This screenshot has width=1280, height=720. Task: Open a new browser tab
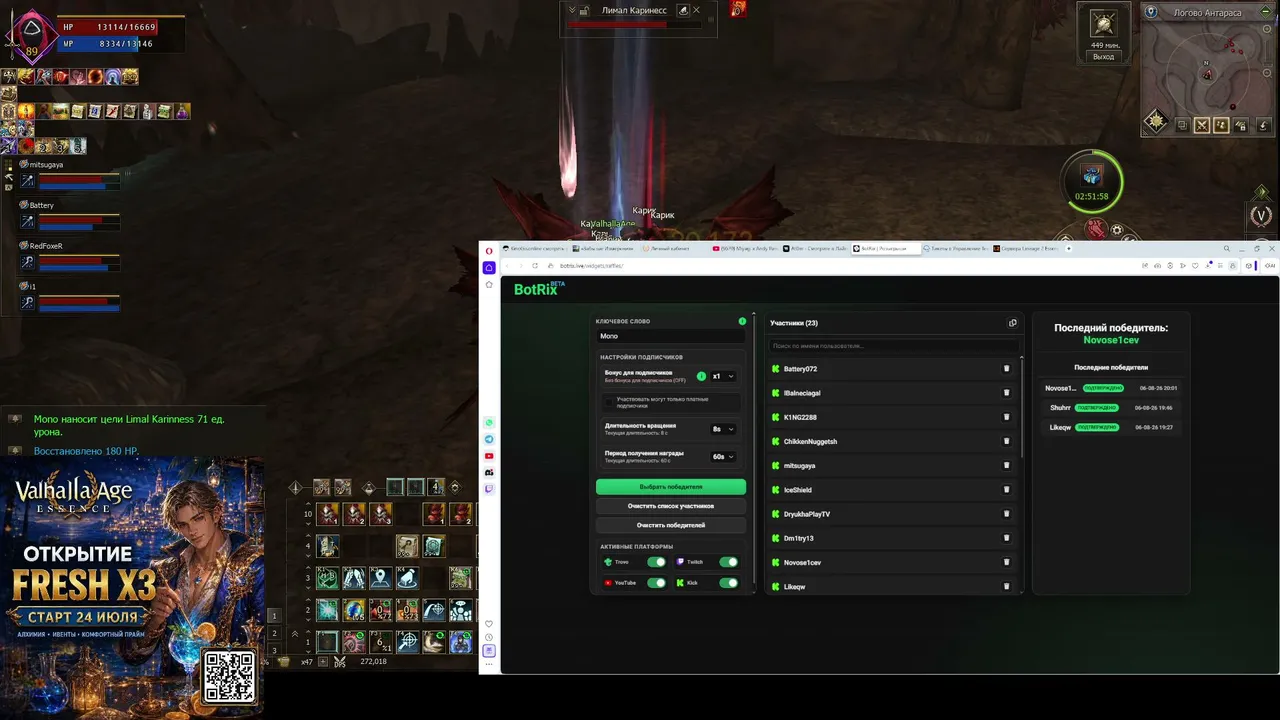pyautogui.click(x=1067, y=248)
